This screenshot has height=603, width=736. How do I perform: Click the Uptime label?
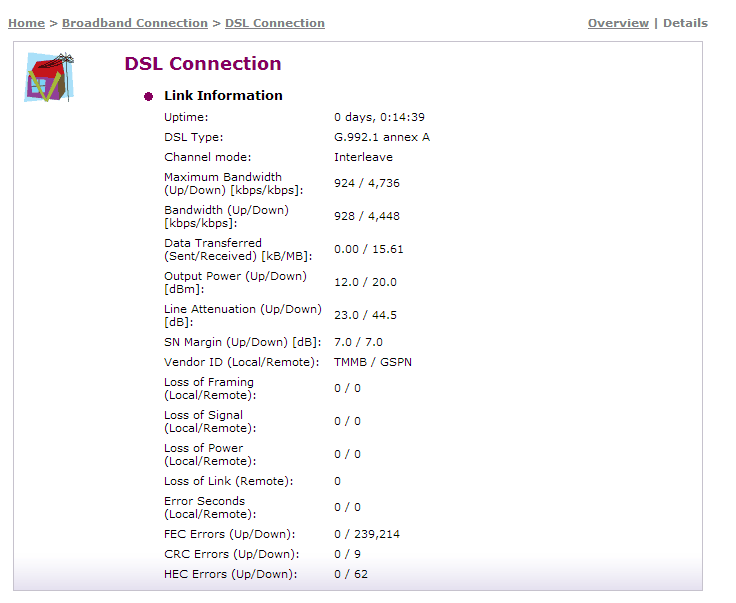click(x=186, y=117)
